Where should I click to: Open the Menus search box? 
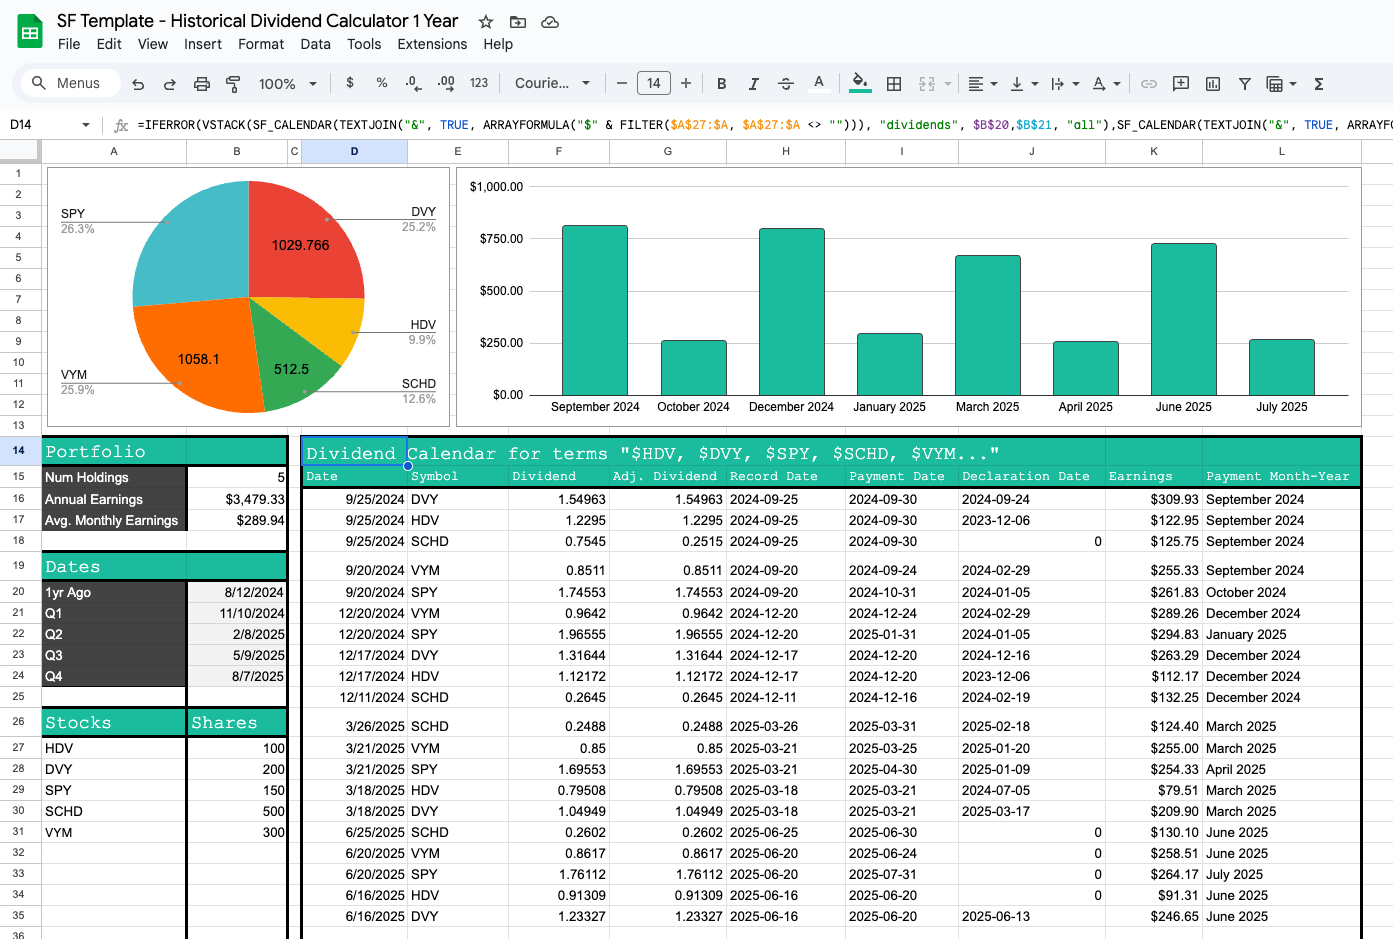[68, 83]
